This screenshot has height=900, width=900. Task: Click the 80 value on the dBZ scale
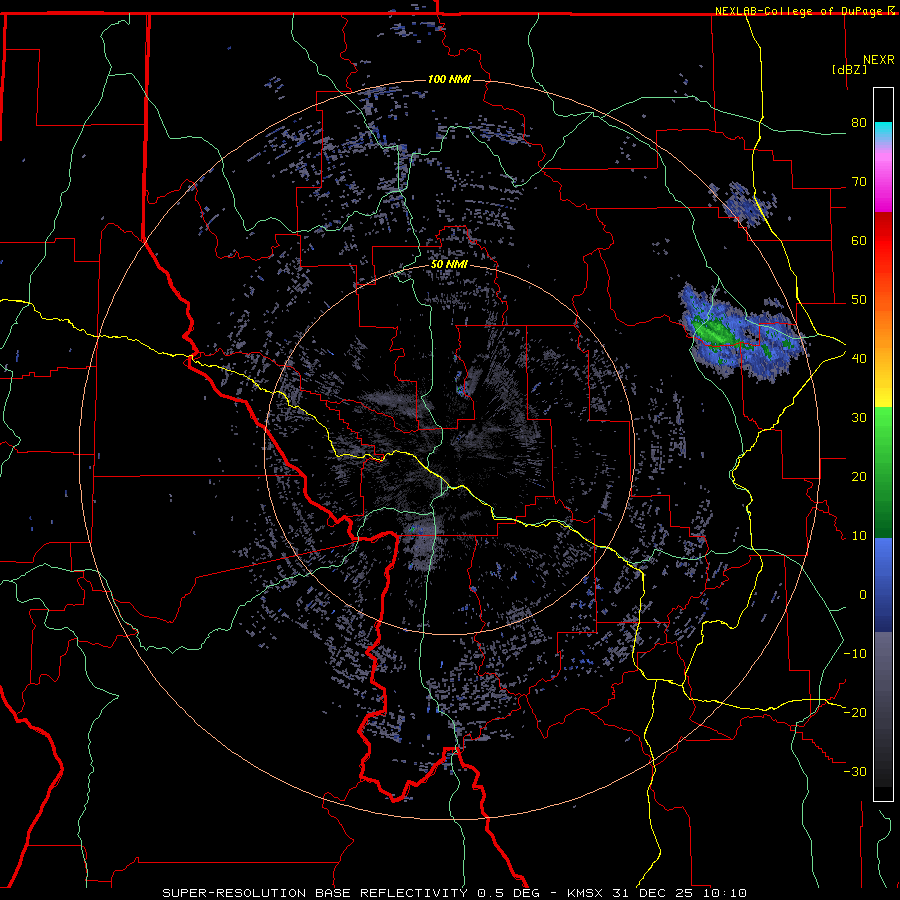859,123
